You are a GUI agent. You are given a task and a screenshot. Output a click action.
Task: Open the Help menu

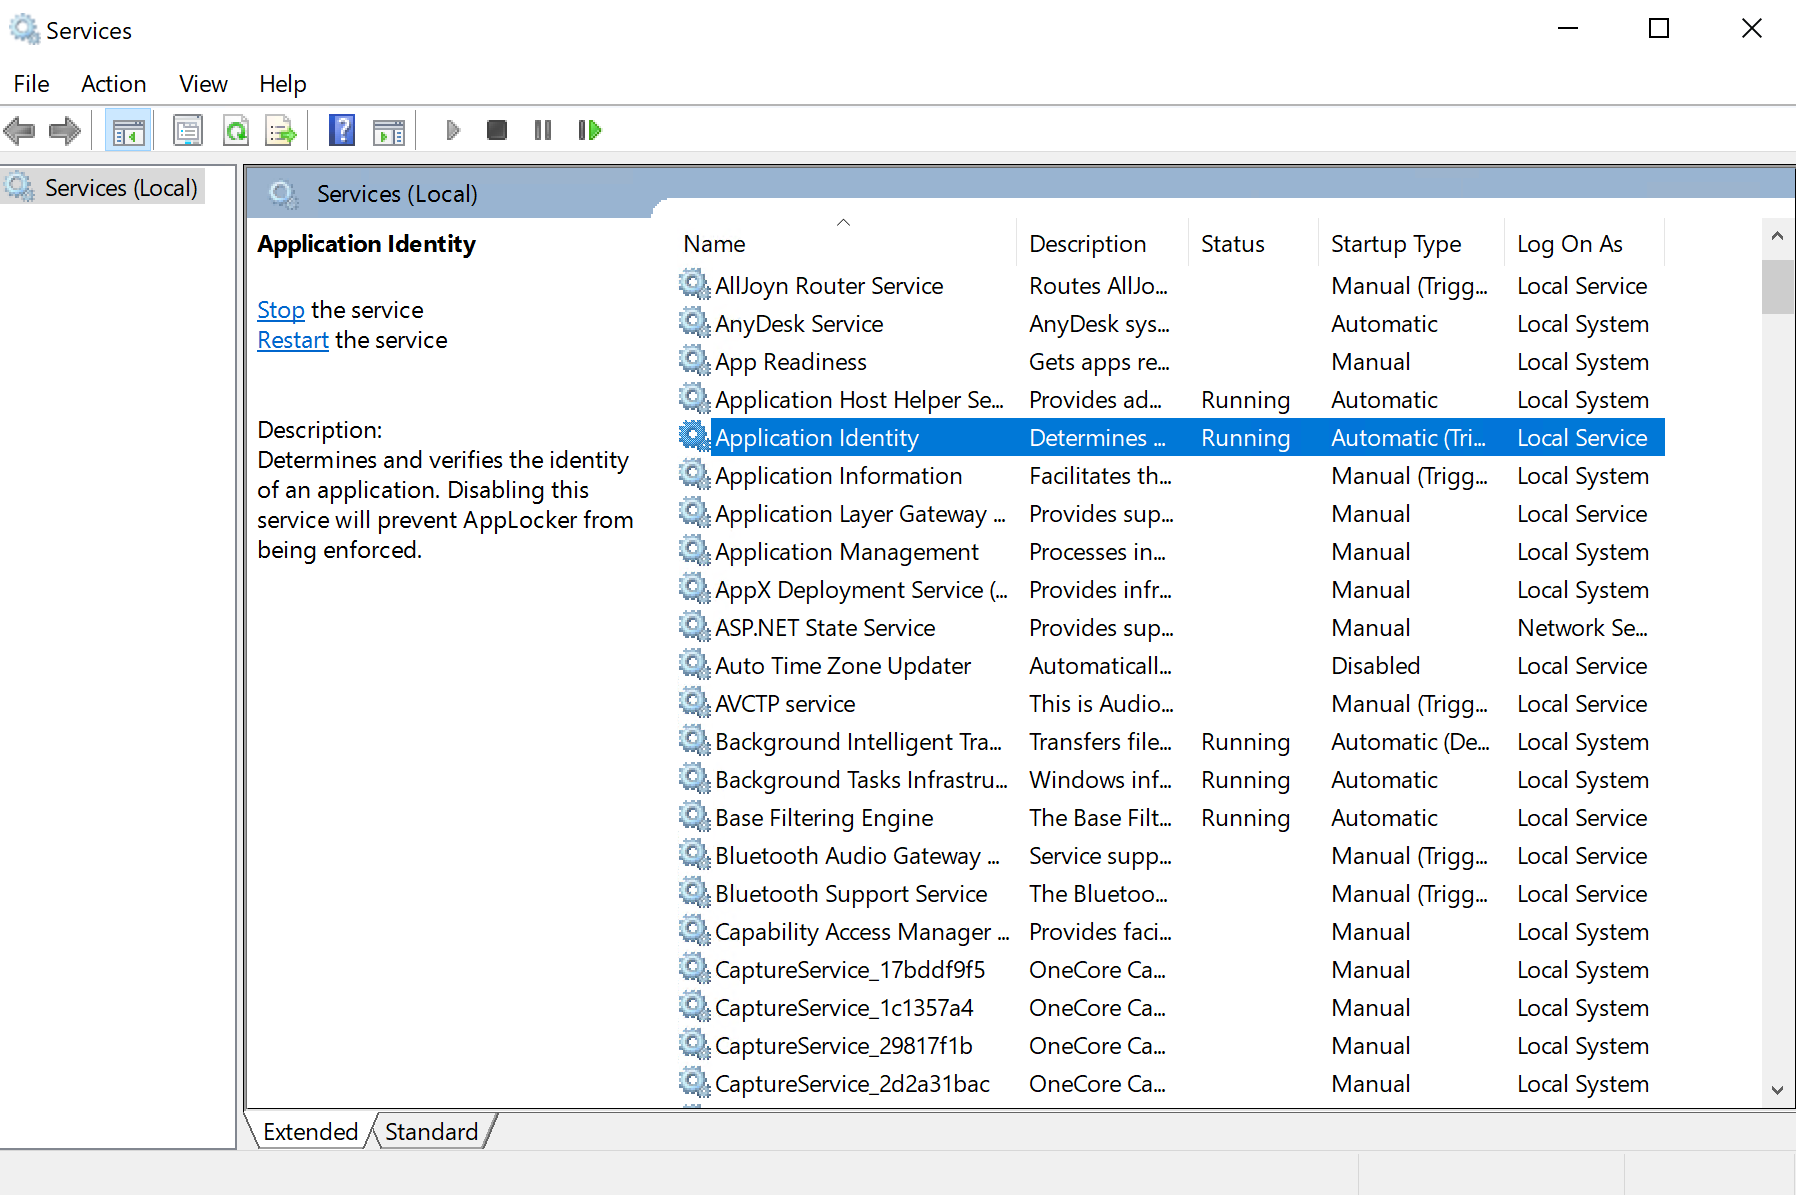[x=283, y=84]
